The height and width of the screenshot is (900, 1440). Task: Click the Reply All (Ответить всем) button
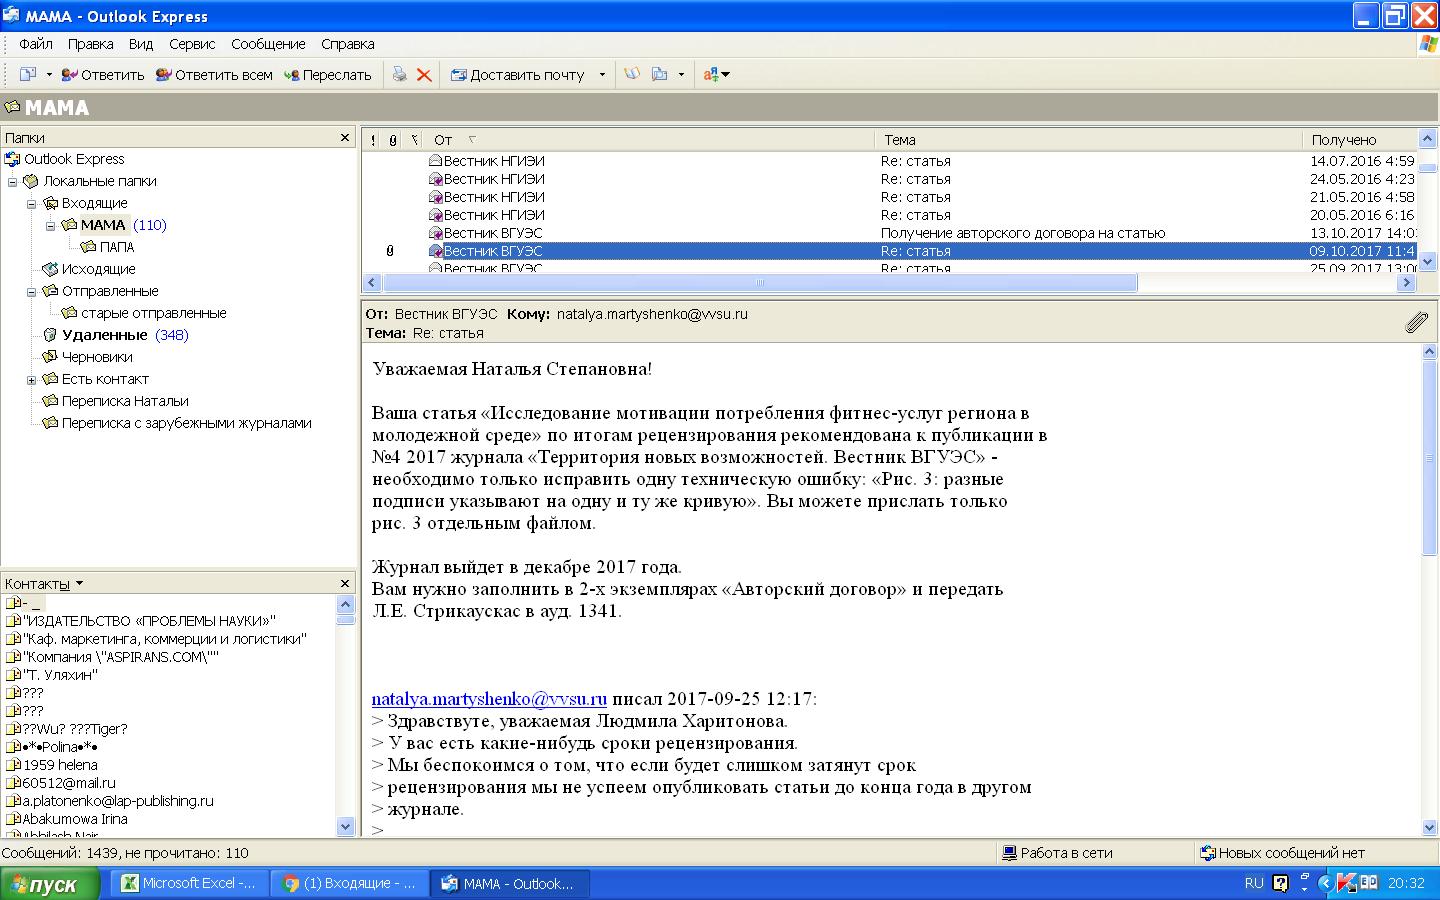coord(214,75)
